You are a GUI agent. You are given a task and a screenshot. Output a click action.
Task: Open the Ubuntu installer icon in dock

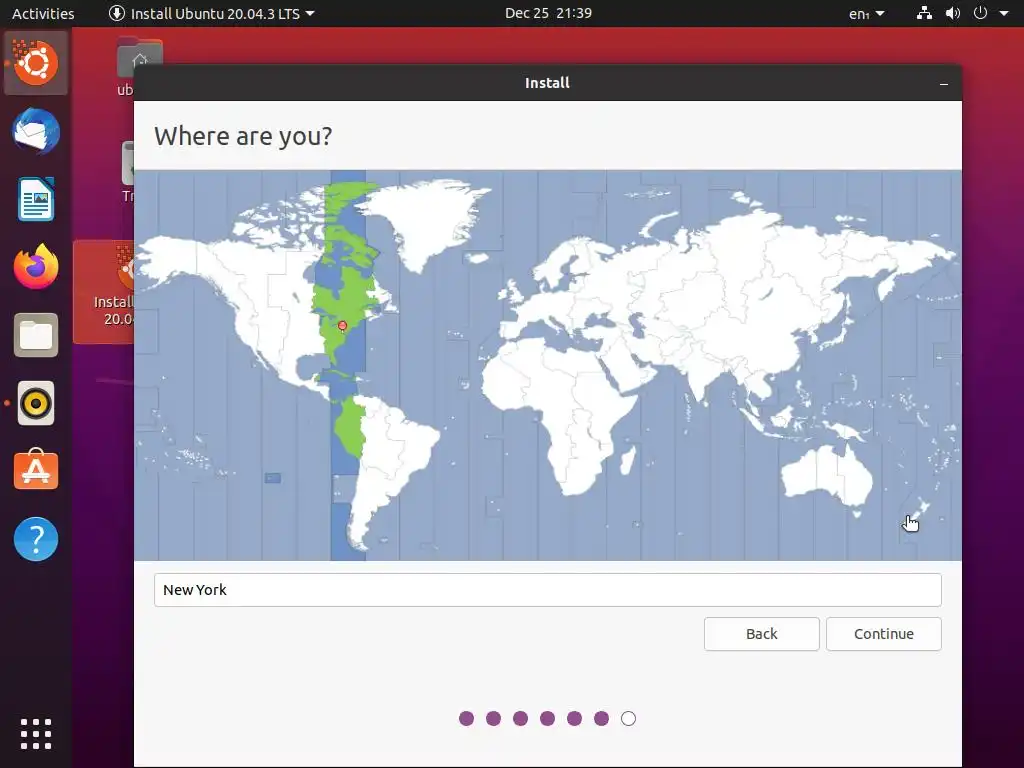[x=36, y=63]
